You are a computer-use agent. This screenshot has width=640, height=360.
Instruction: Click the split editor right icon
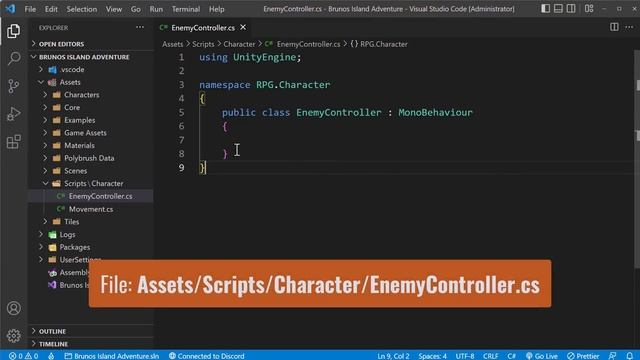click(x=614, y=27)
